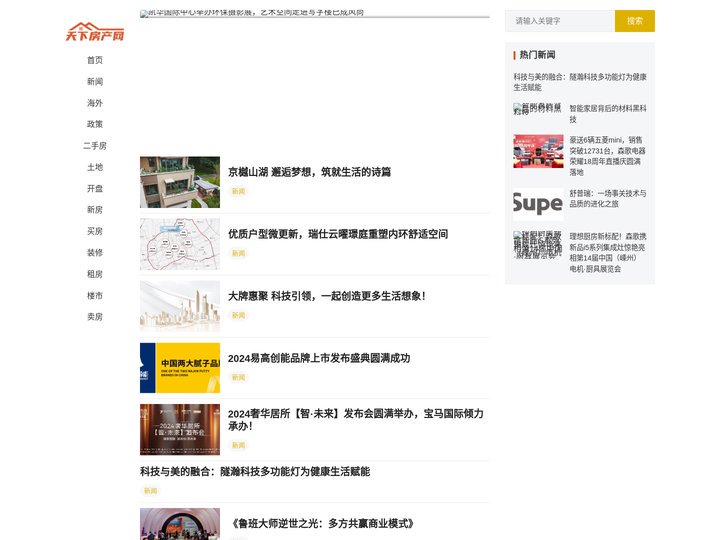The width and height of the screenshot is (720, 540).
Task: Open main list article 科技与美的融合
Action: click(255, 472)
